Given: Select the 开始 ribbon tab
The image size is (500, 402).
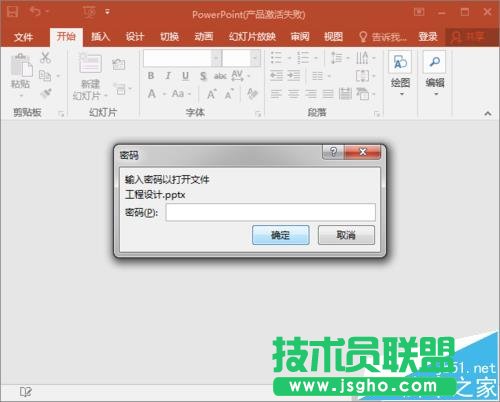Looking at the screenshot, I should [x=66, y=36].
